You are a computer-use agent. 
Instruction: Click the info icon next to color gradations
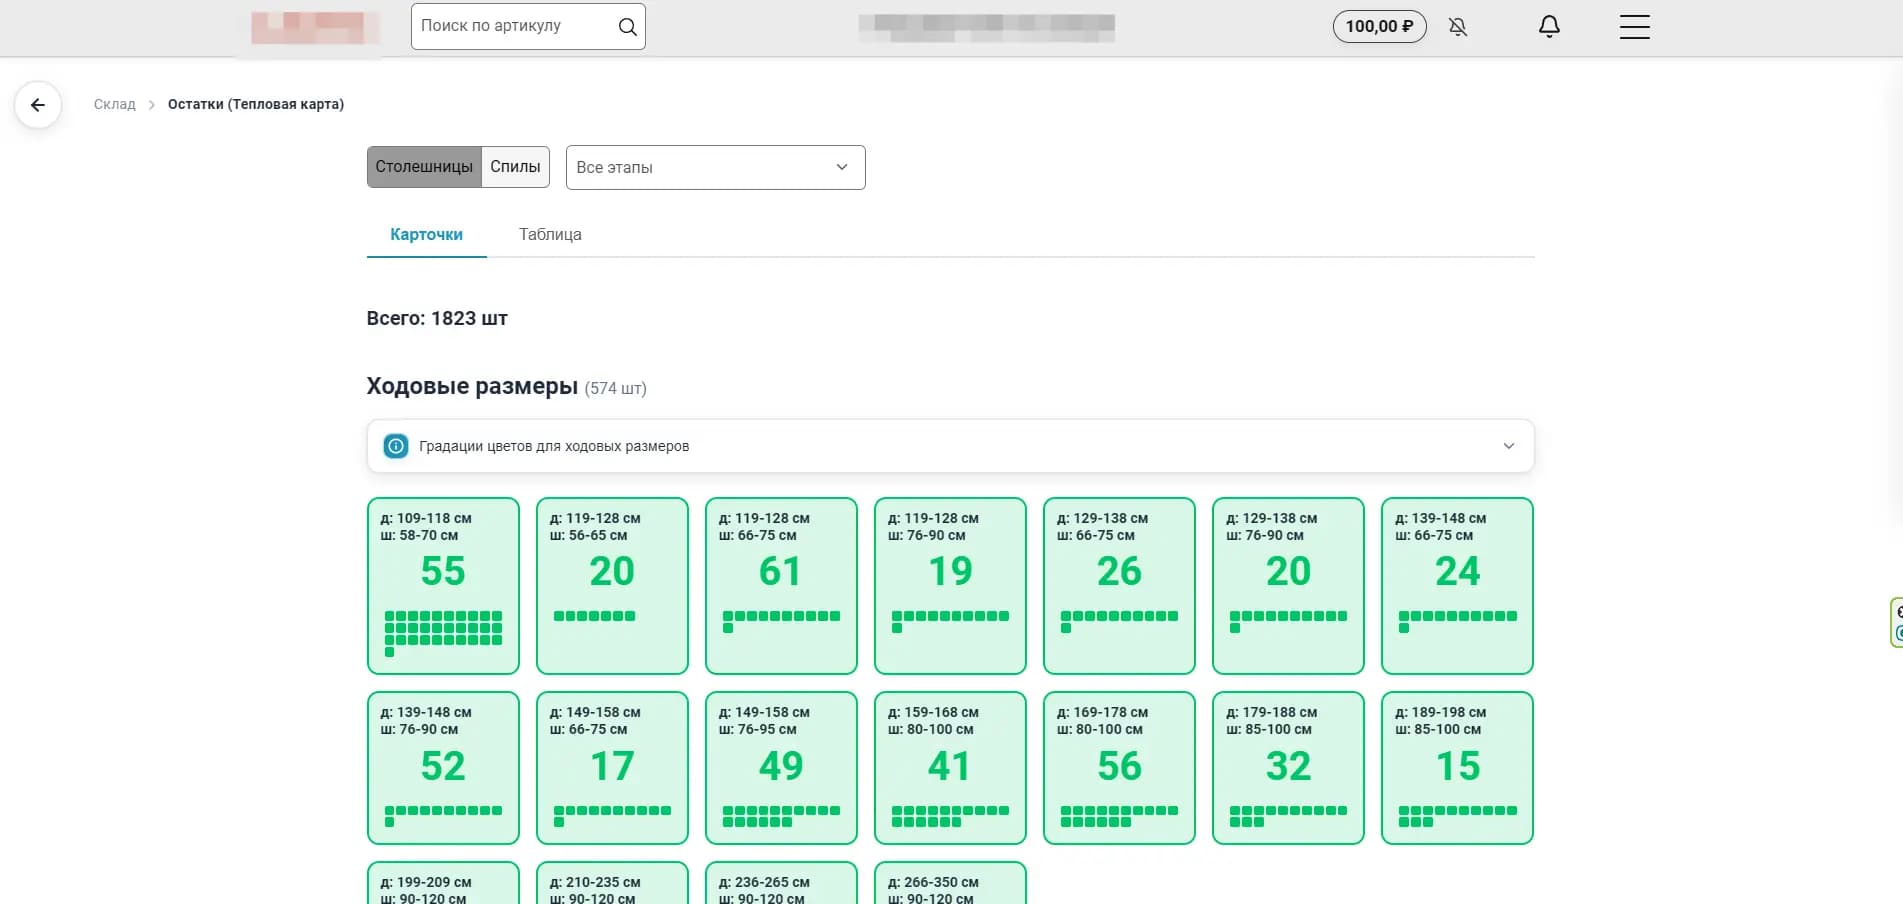[x=396, y=446]
